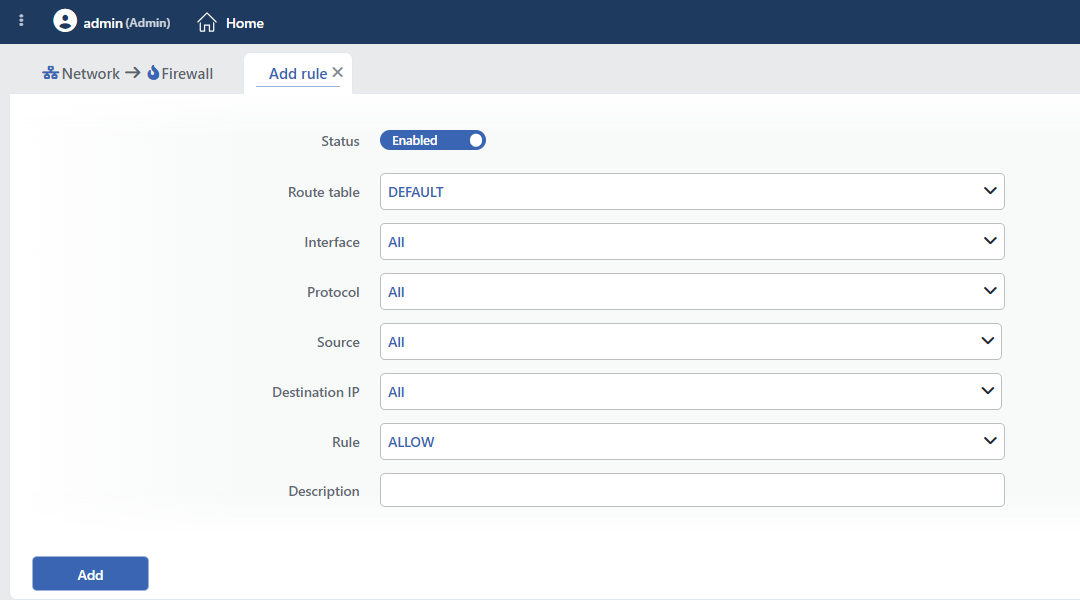Click the Description label
1080x600 pixels.
click(324, 491)
